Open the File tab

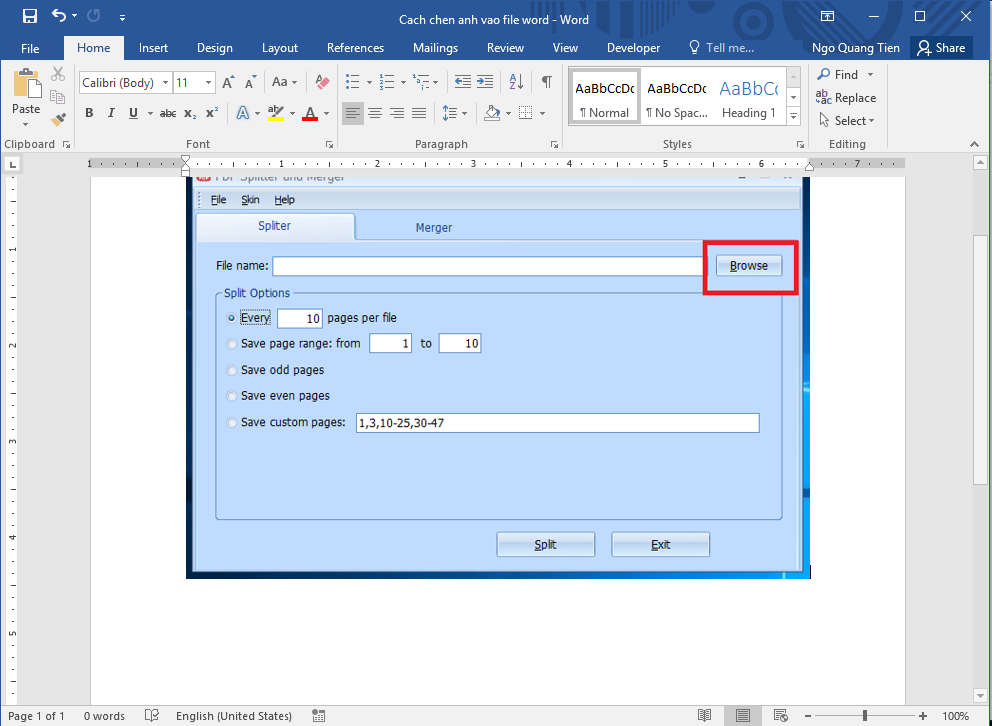(30, 48)
